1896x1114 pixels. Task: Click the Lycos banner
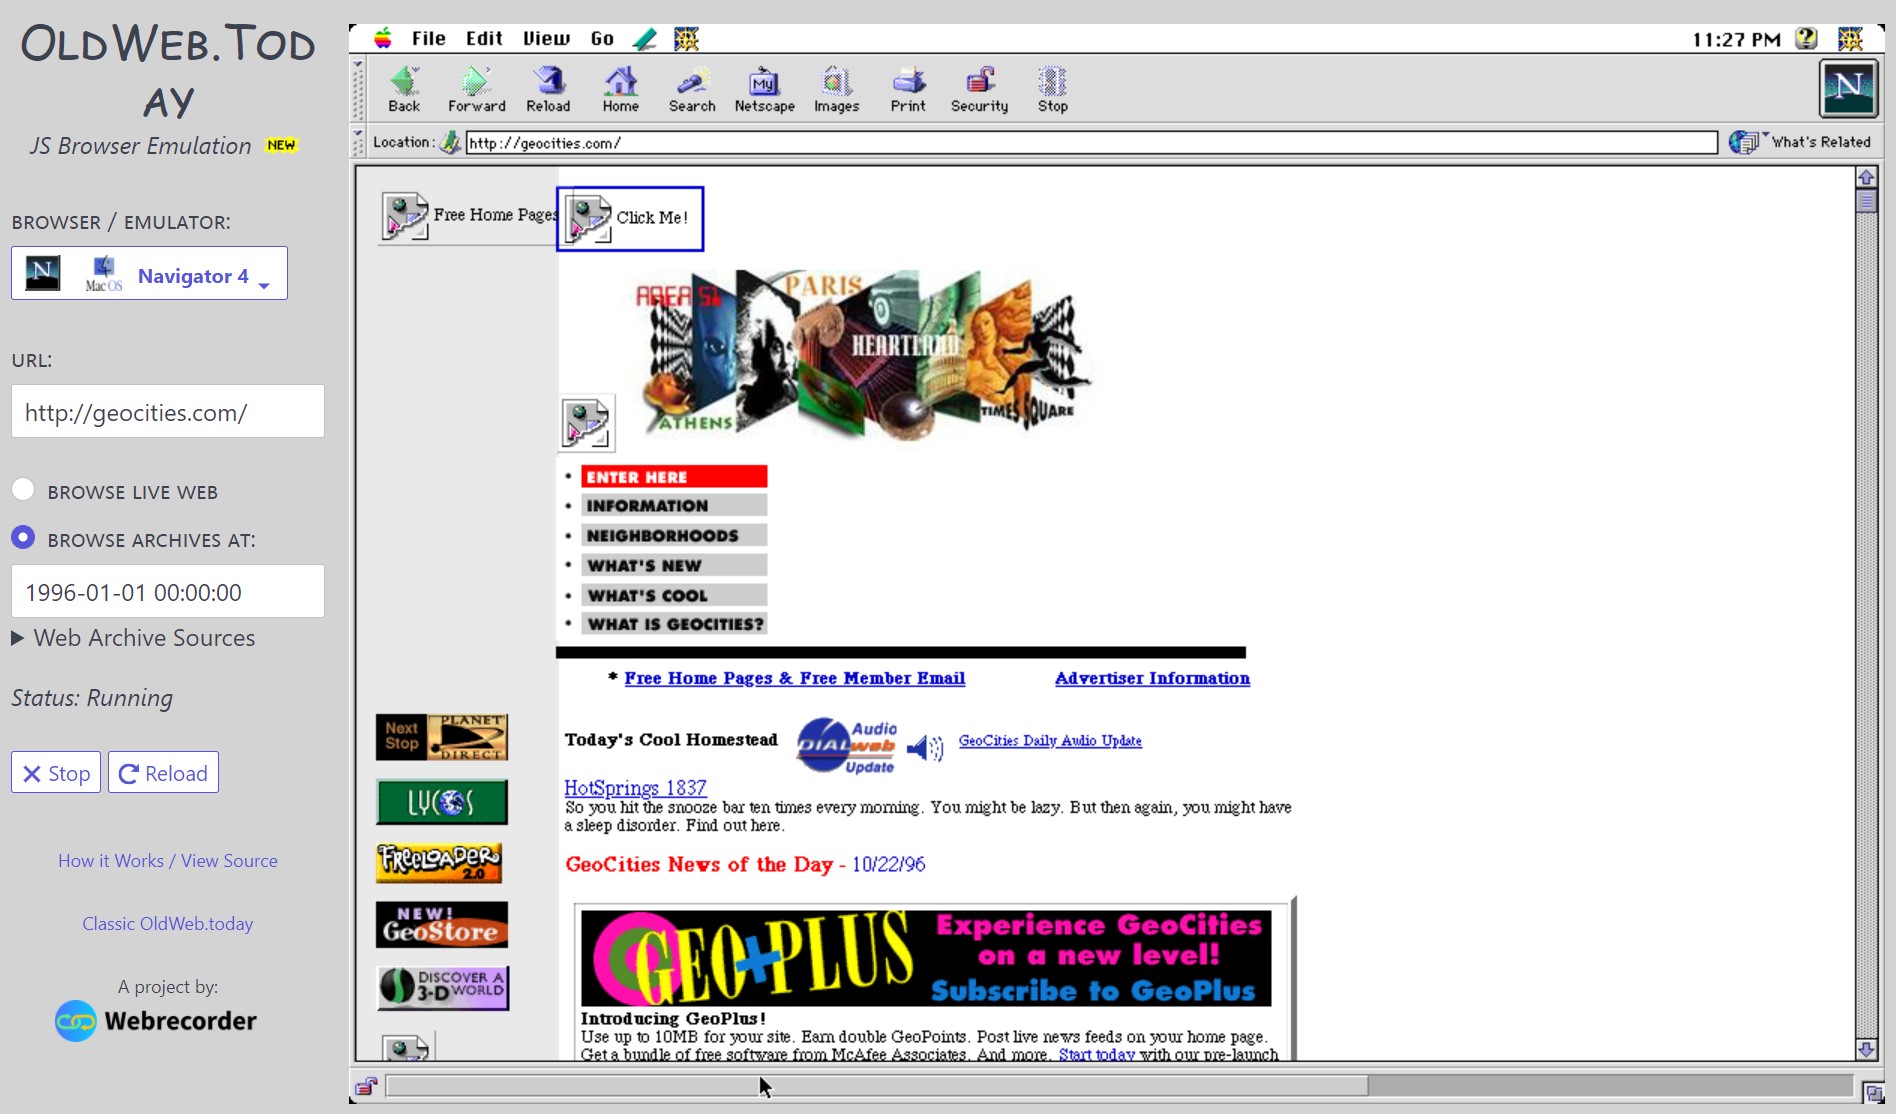(x=442, y=802)
